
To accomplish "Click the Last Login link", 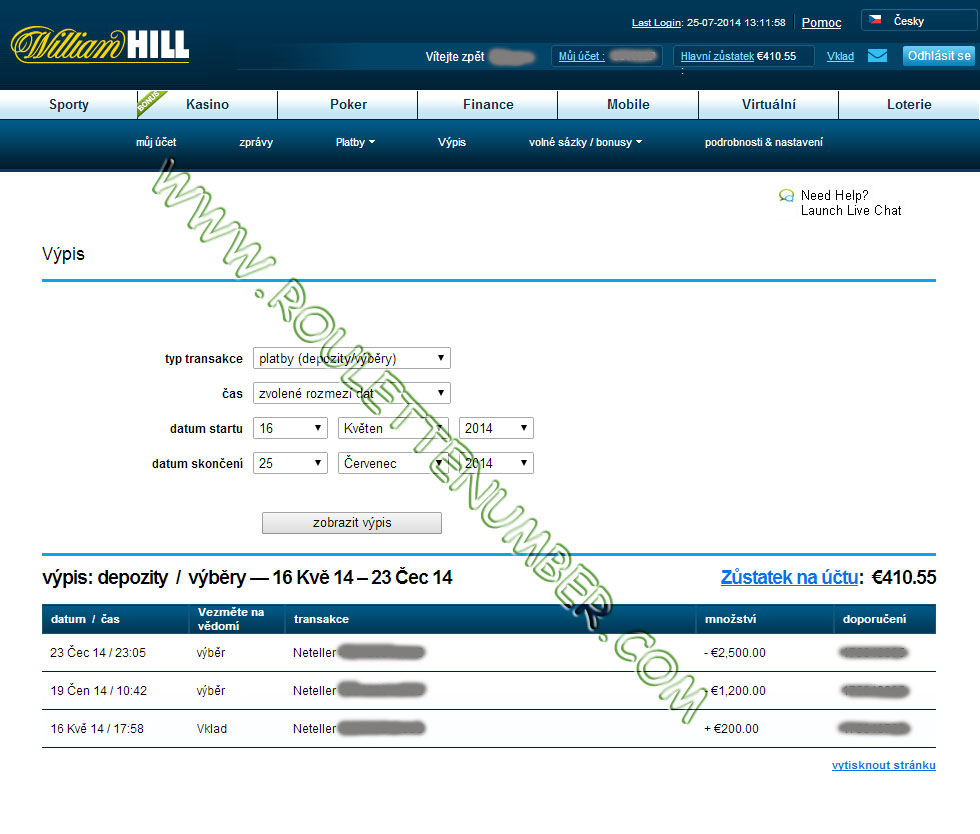I will 656,23.
